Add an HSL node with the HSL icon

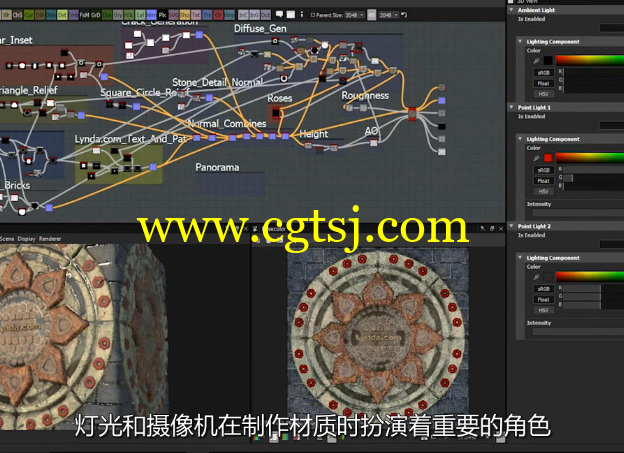(x=129, y=15)
